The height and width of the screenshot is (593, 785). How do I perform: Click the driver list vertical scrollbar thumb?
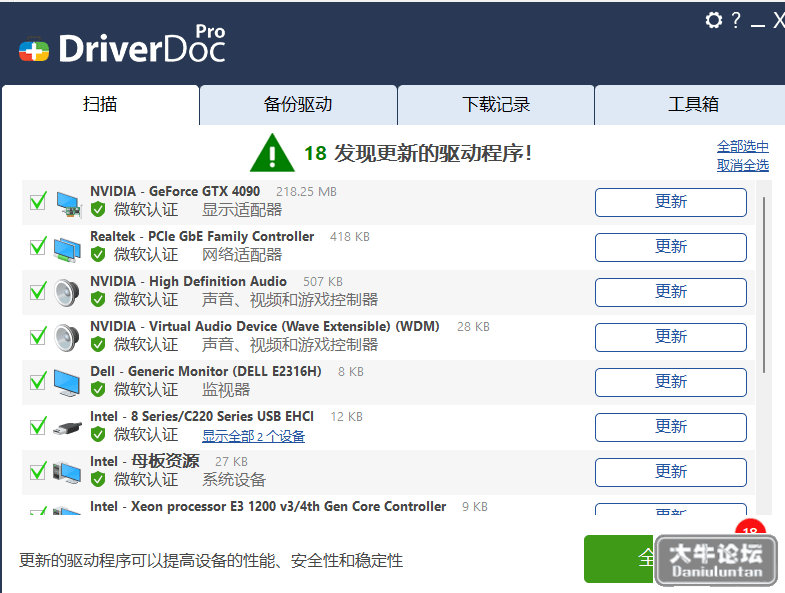(x=764, y=284)
